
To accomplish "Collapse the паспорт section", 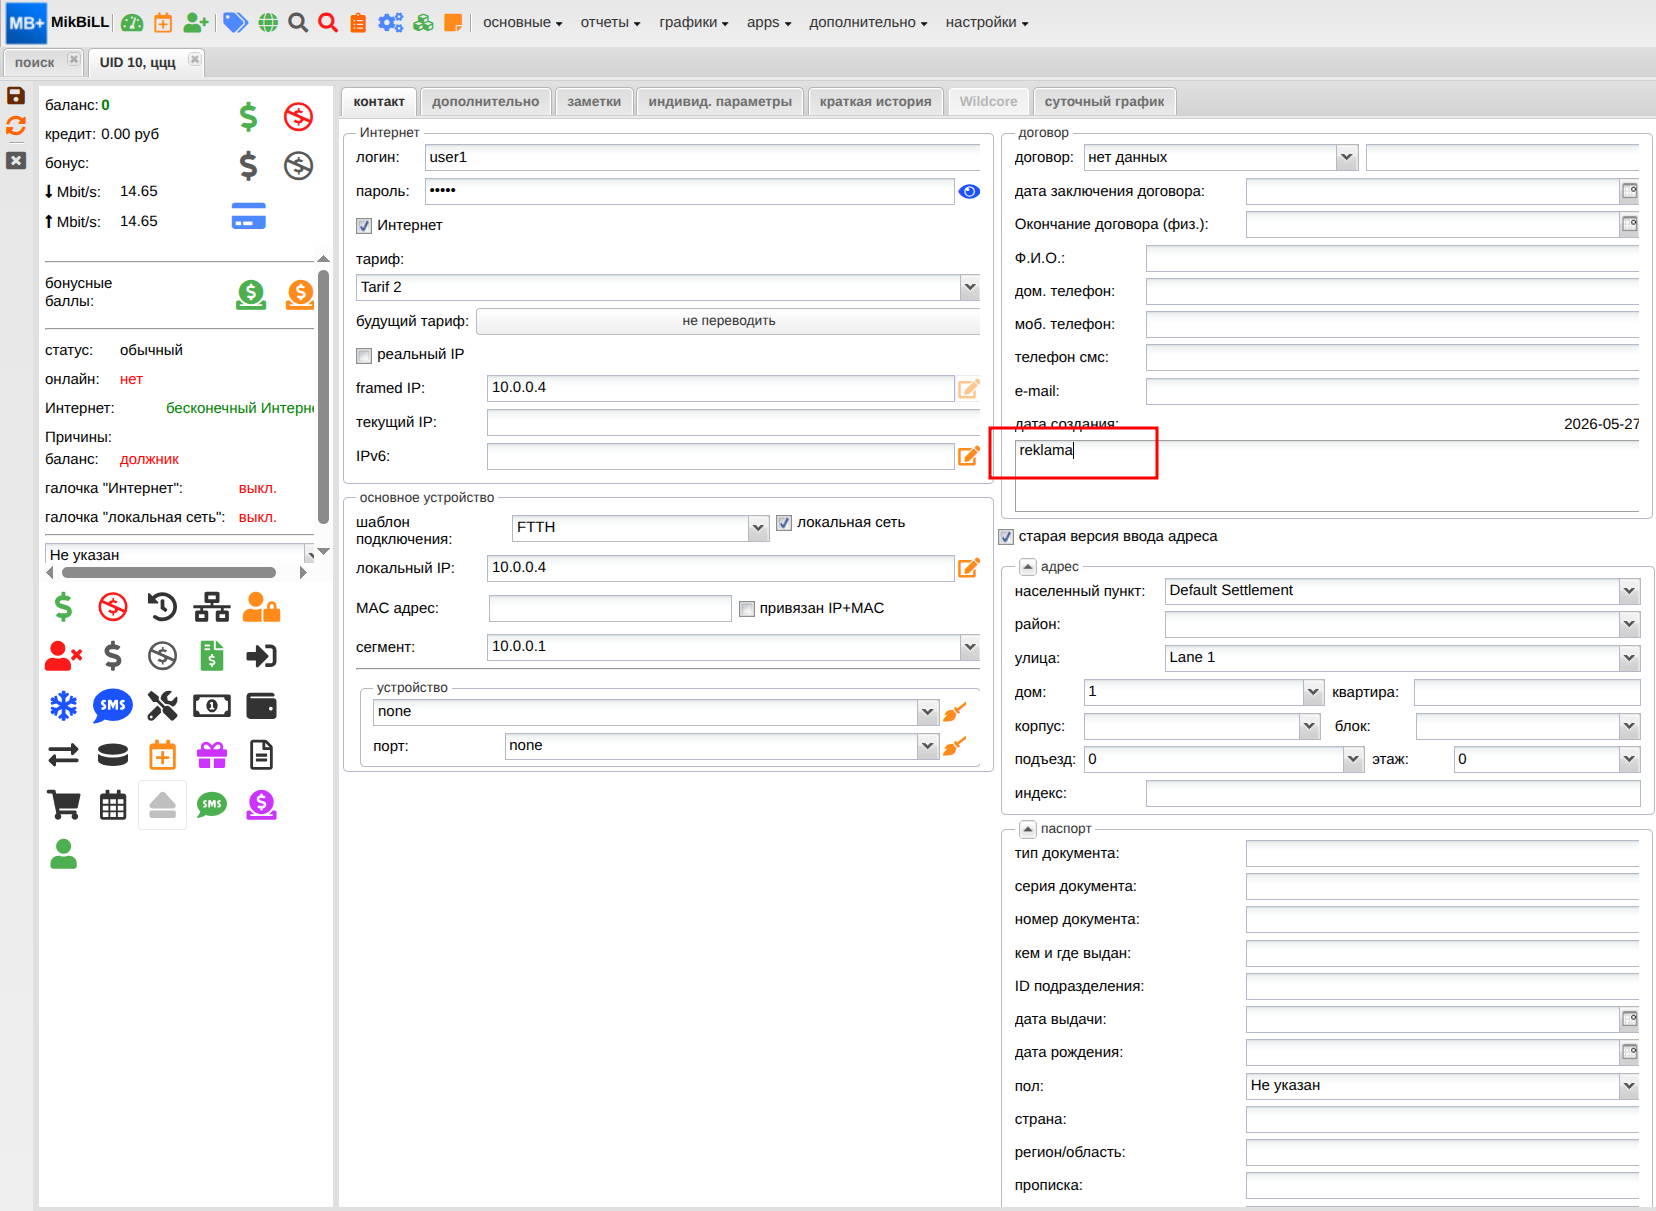I will point(1028,829).
